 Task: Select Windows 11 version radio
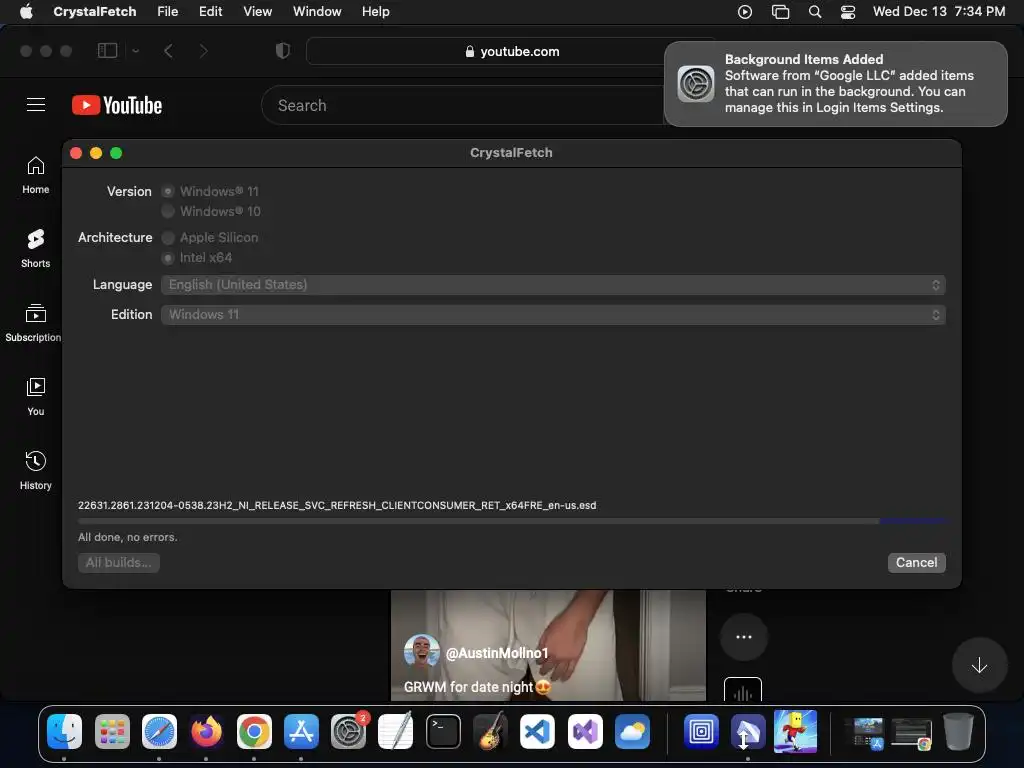tap(168, 191)
